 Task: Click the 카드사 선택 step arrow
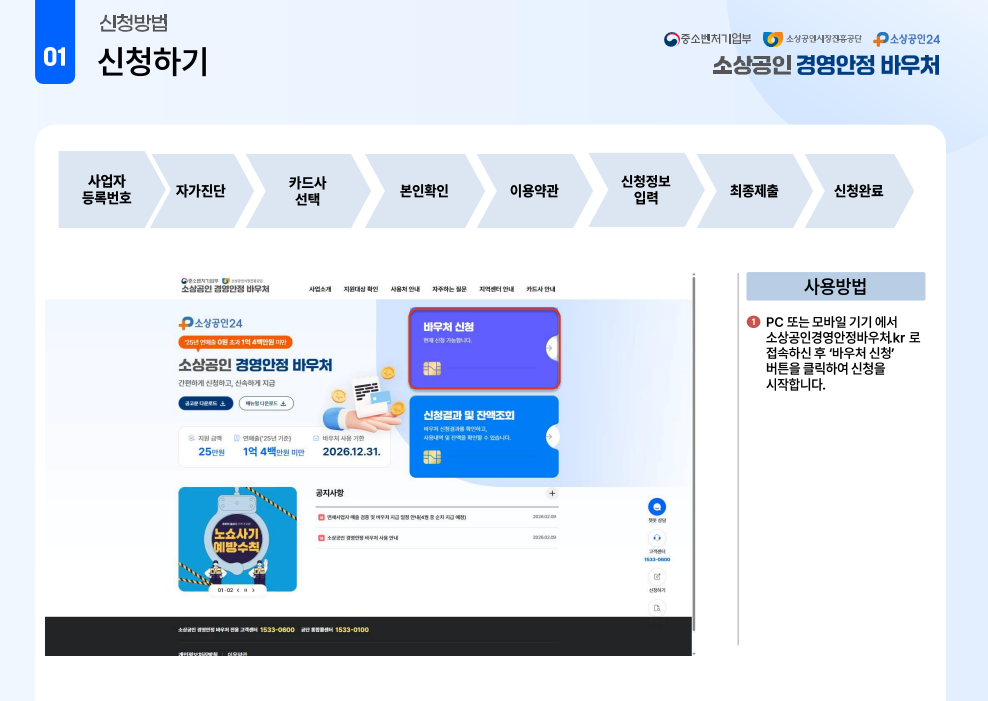[x=307, y=191]
